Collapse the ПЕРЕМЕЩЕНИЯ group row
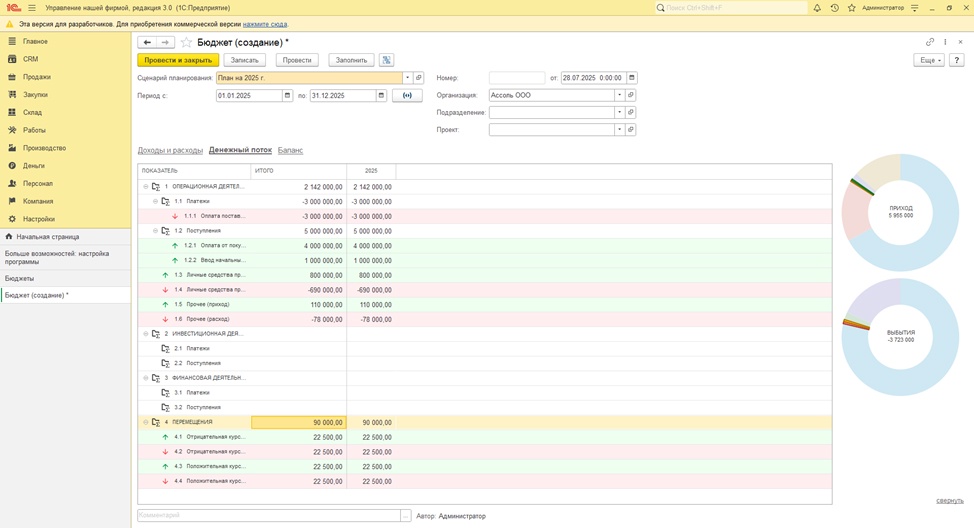Viewport: 974px width, 528px height. 146,422
